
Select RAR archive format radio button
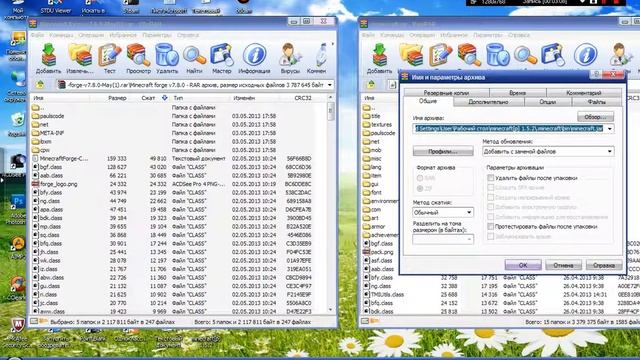(x=420, y=178)
